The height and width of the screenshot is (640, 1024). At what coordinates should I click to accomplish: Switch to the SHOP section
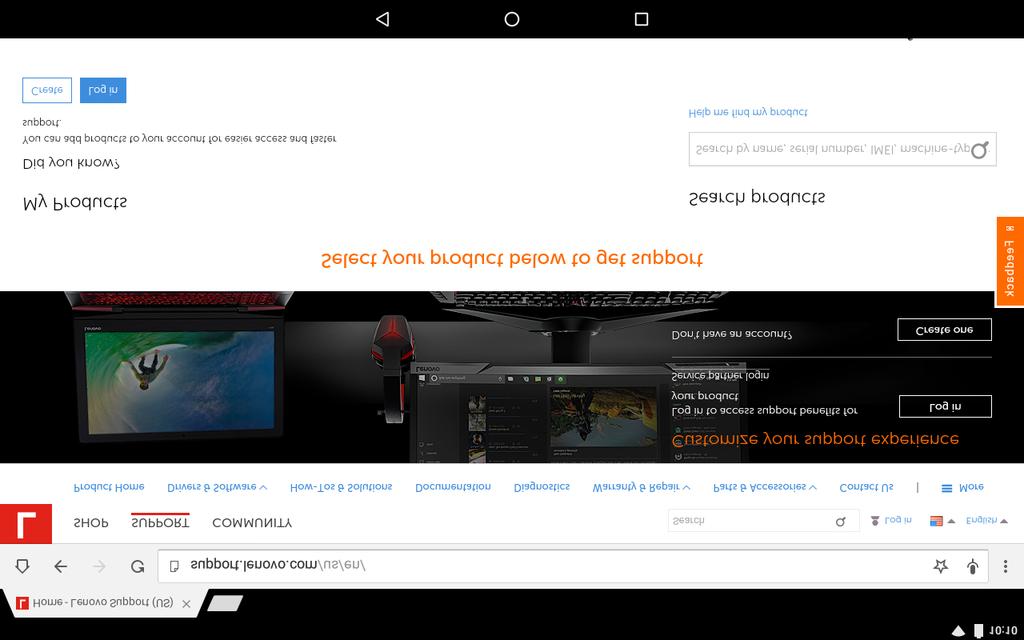point(91,523)
